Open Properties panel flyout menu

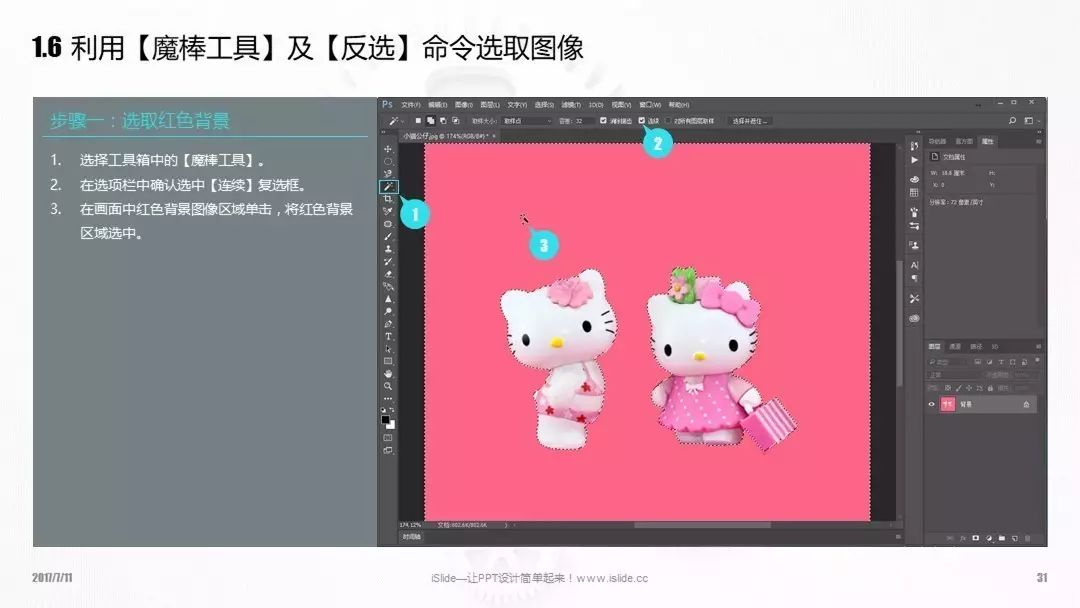[x=1039, y=141]
